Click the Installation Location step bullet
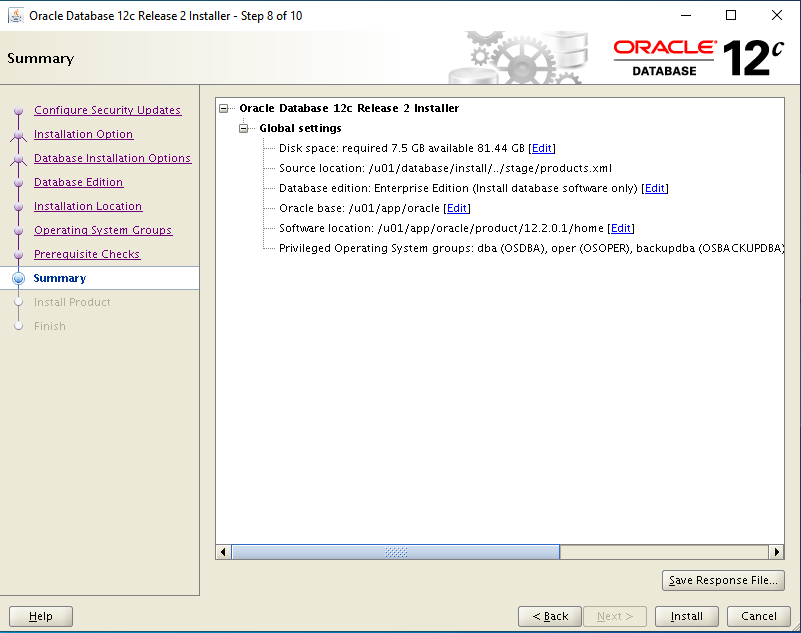Image resolution: width=801 pixels, height=633 pixels. click(x=18, y=206)
